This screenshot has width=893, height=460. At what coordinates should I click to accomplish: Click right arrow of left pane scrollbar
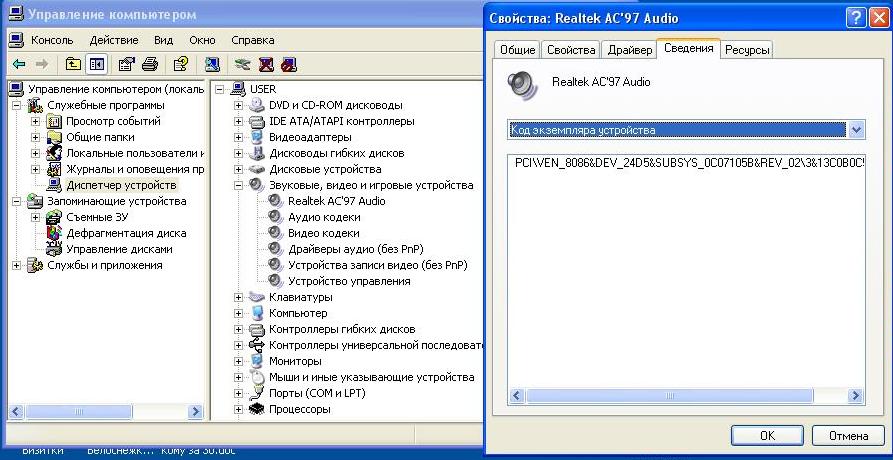[x=195, y=411]
